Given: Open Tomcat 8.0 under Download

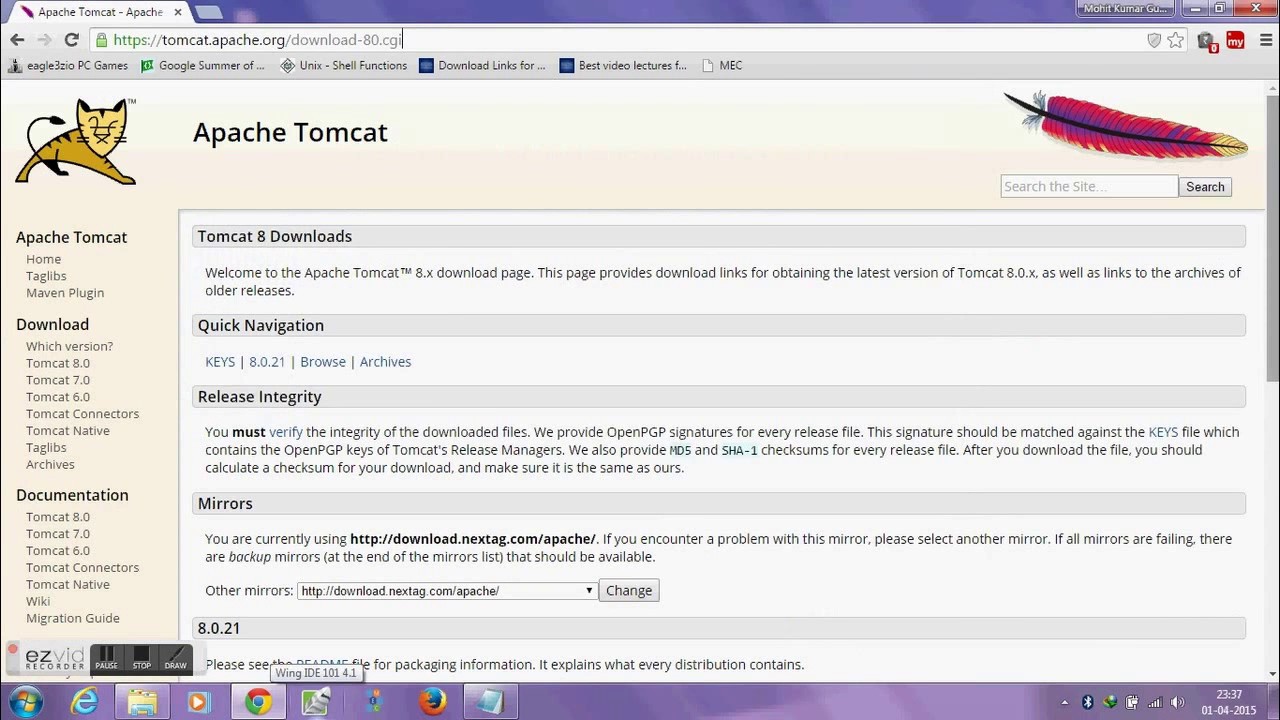Looking at the screenshot, I should click(x=58, y=363).
